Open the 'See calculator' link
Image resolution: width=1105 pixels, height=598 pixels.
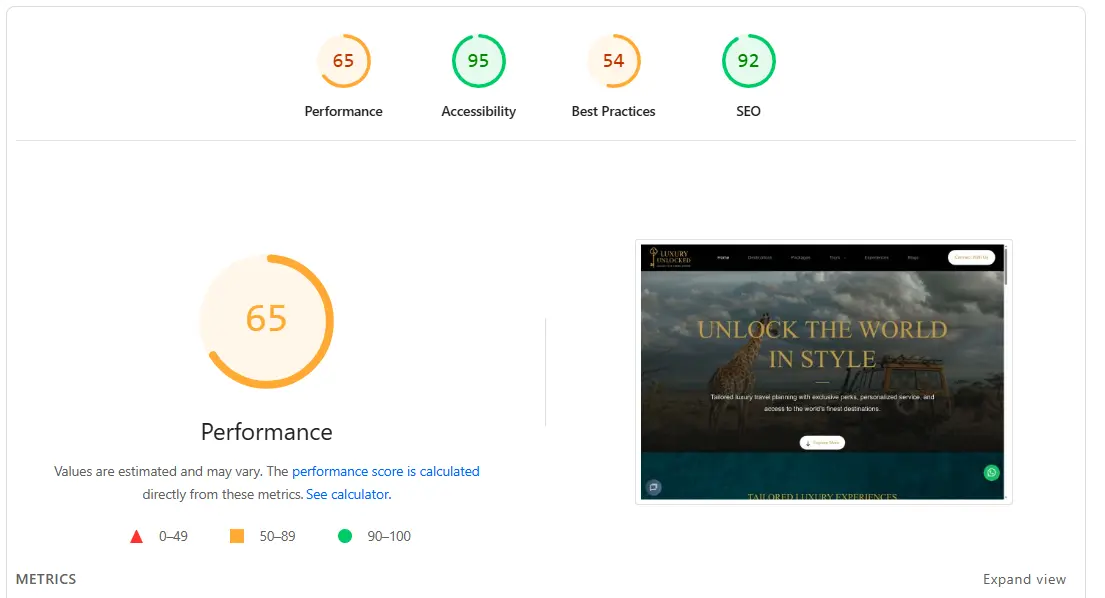click(x=347, y=494)
